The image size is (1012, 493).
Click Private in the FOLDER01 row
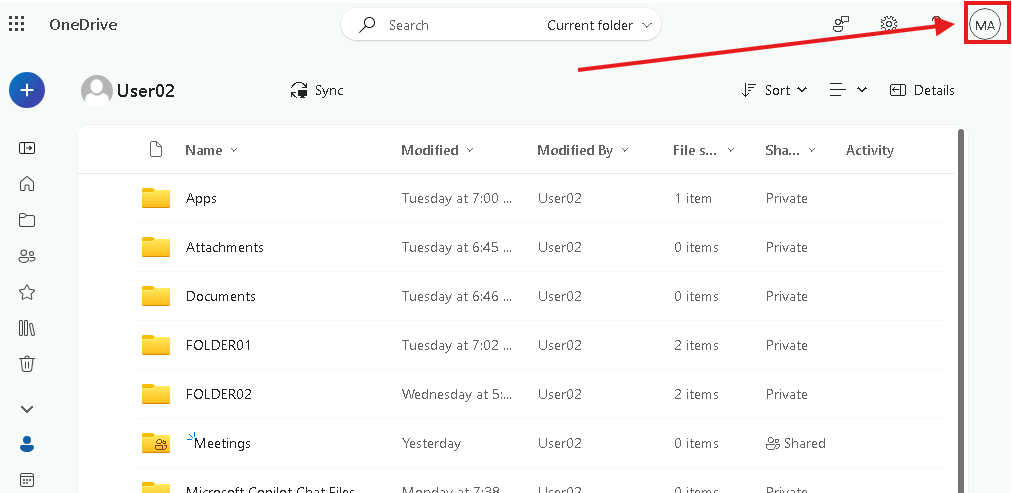click(787, 345)
